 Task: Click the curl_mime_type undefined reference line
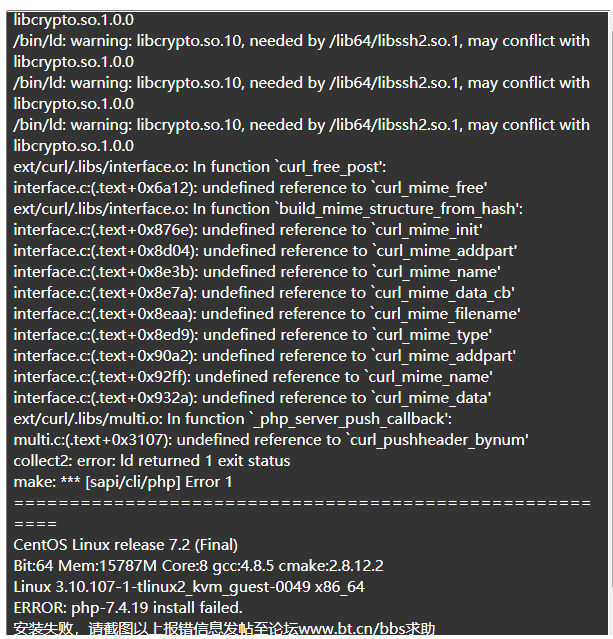tap(253, 335)
